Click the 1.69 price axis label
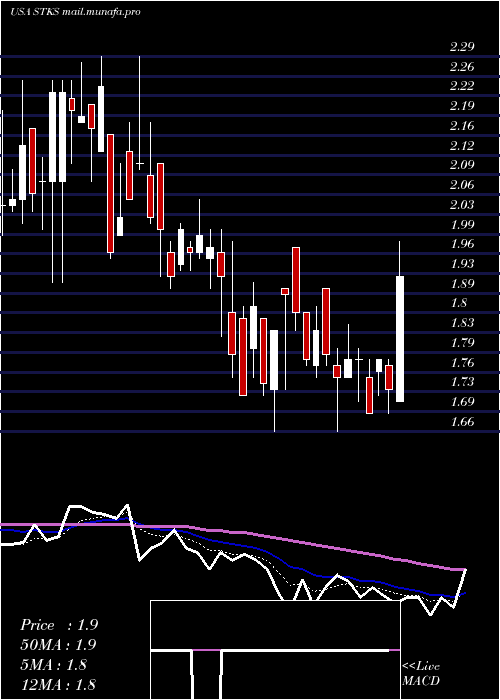The height and width of the screenshot is (700, 500). (x=462, y=401)
